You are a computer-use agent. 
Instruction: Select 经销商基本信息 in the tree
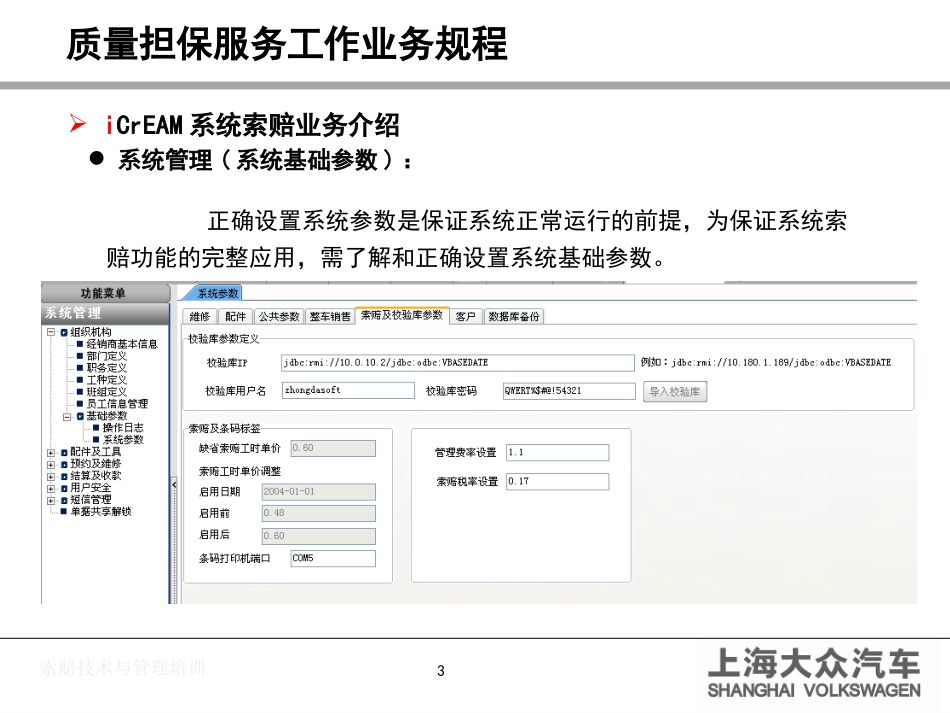tap(122, 344)
